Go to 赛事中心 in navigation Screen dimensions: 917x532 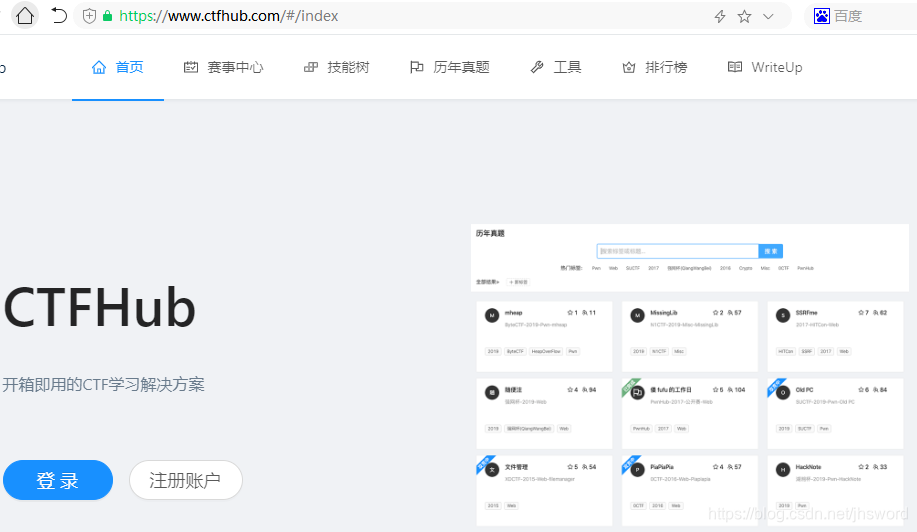223,67
